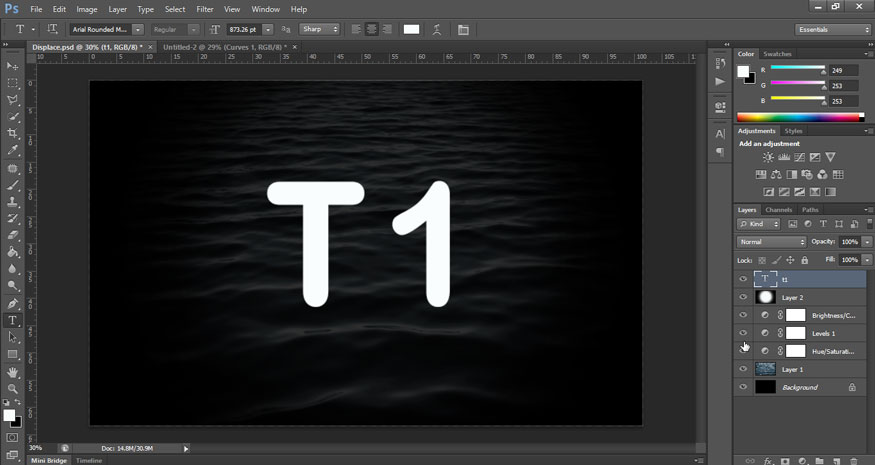Screen dimensions: 875x465
Task: Click the Create Warped Text icon
Action: (436, 30)
